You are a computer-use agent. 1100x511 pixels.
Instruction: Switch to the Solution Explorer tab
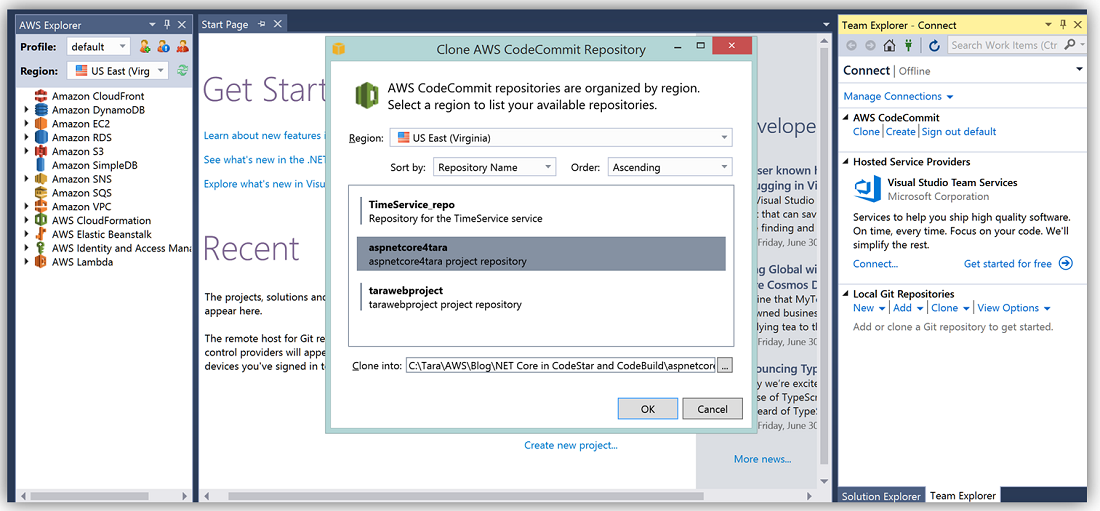[x=880, y=496]
